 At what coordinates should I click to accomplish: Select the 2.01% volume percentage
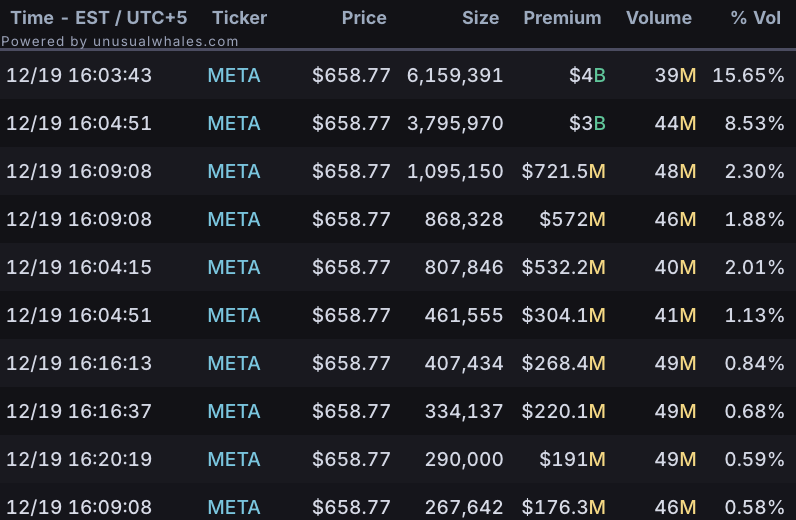(754, 267)
